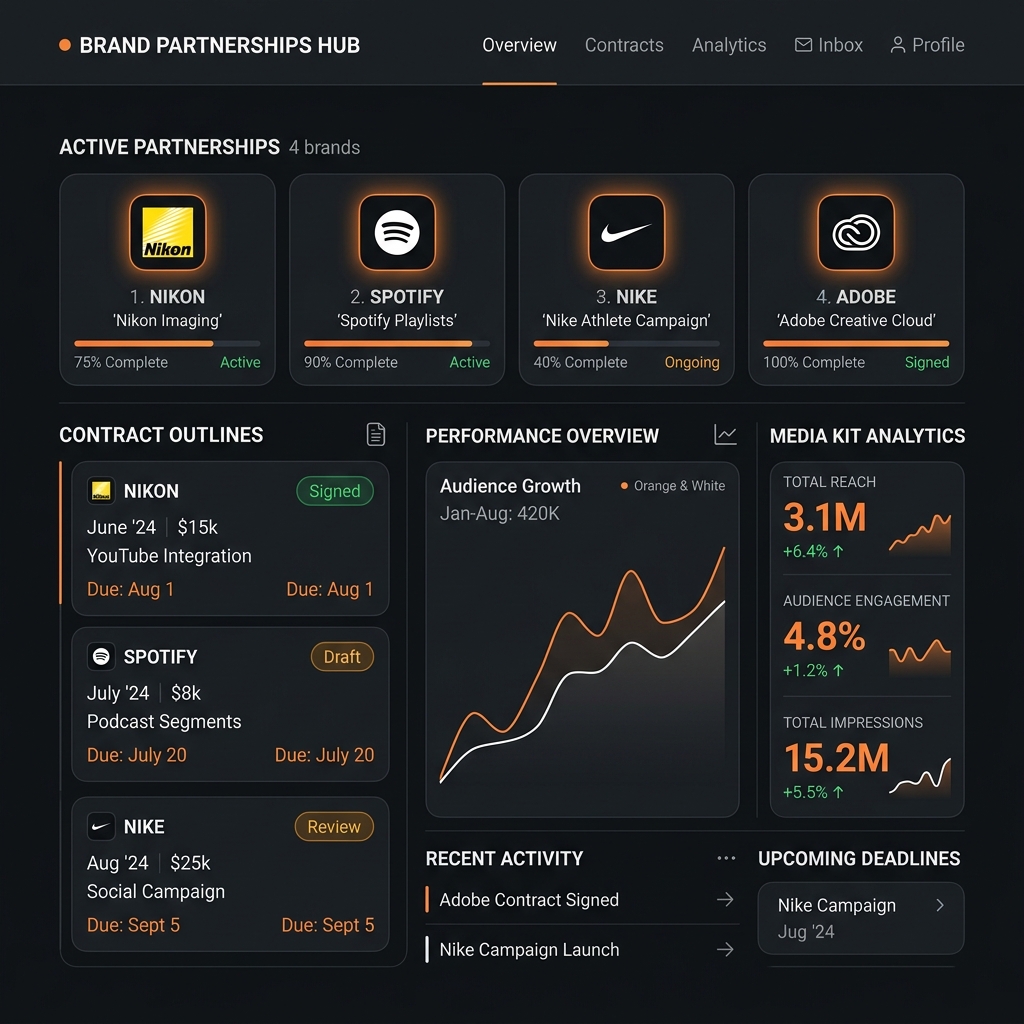Click 'Social Campaign' in Nike contract
The height and width of the screenshot is (1024, 1024).
click(156, 891)
